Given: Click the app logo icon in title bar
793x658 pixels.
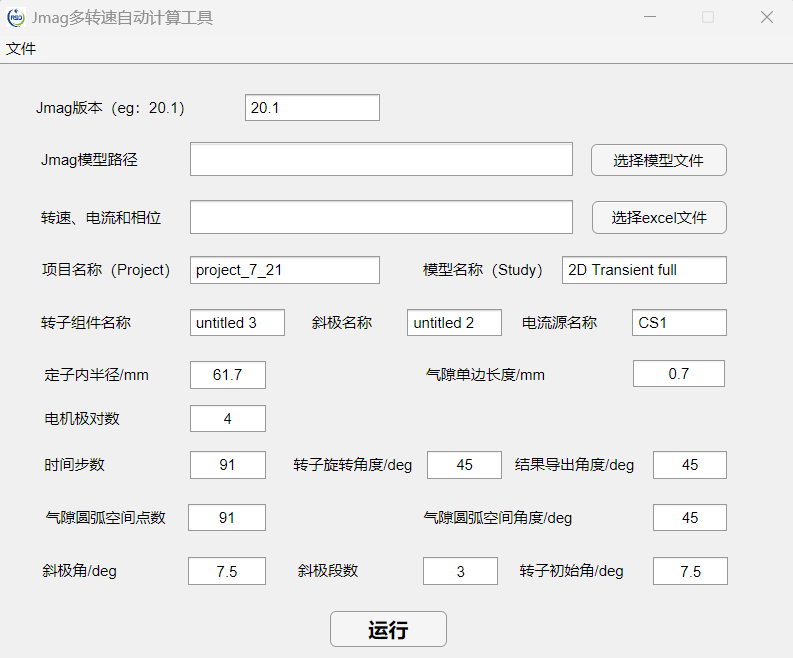Looking at the screenshot, I should coord(16,17).
